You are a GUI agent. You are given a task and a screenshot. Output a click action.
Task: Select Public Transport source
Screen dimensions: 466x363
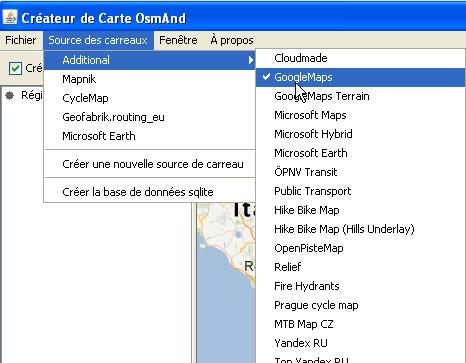[360, 191]
